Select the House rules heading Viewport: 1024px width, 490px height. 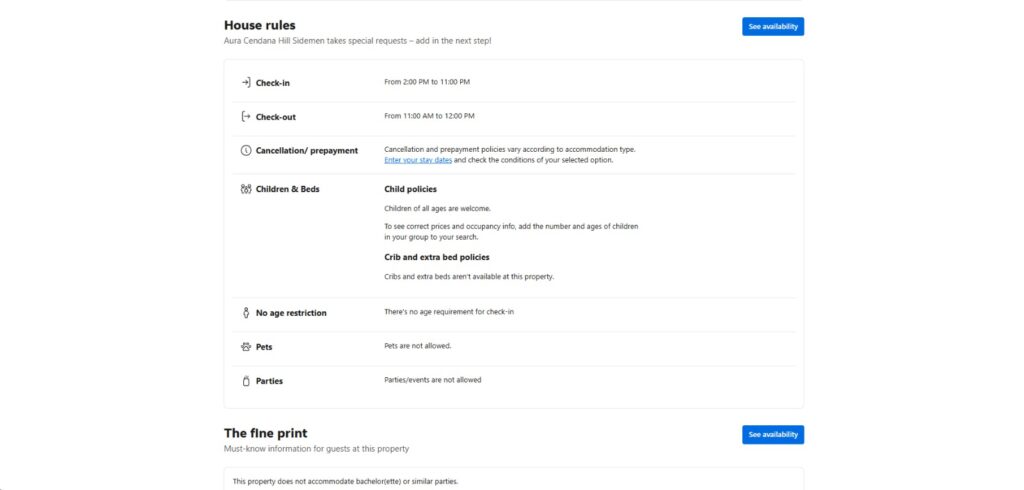[260, 25]
